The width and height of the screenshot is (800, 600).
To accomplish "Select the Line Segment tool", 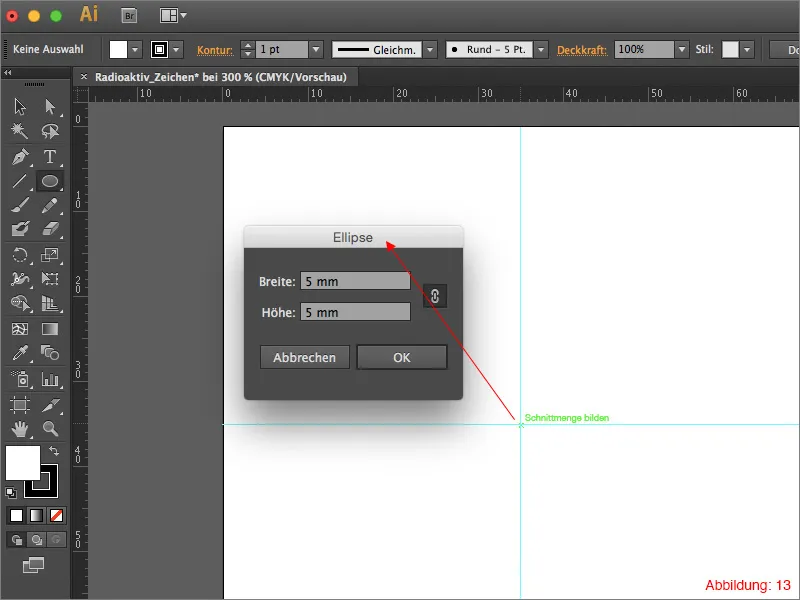I will [20, 181].
